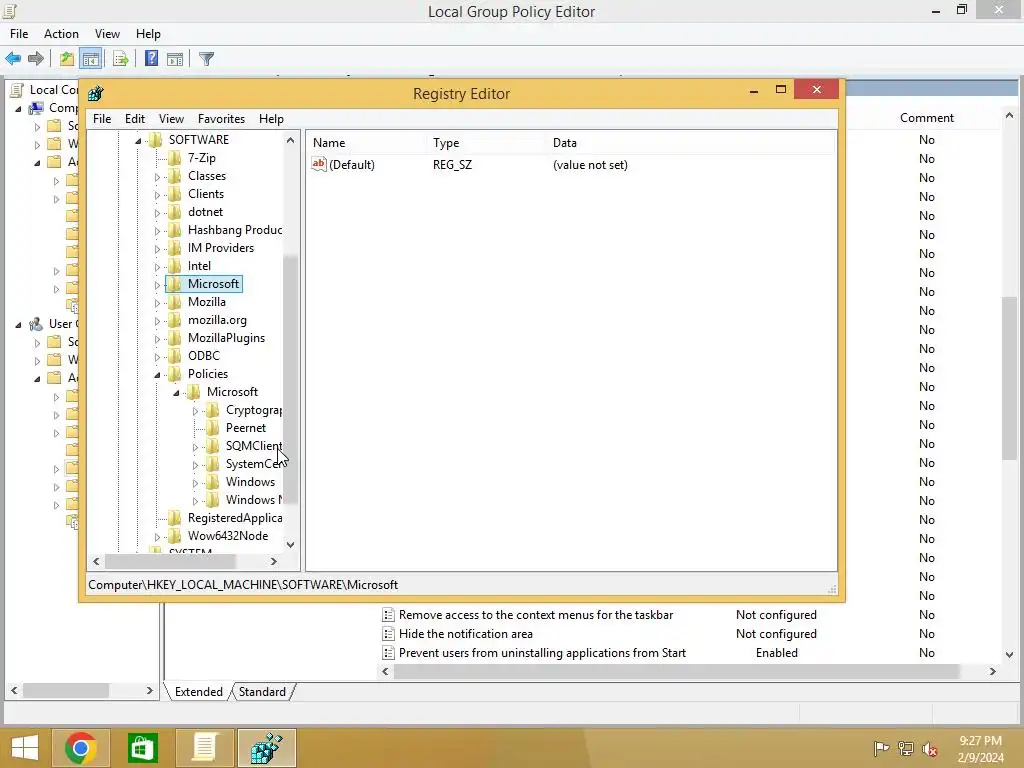The image size is (1024, 768).
Task: Click the Show/Hide Action Pane icon
Action: 175,59
